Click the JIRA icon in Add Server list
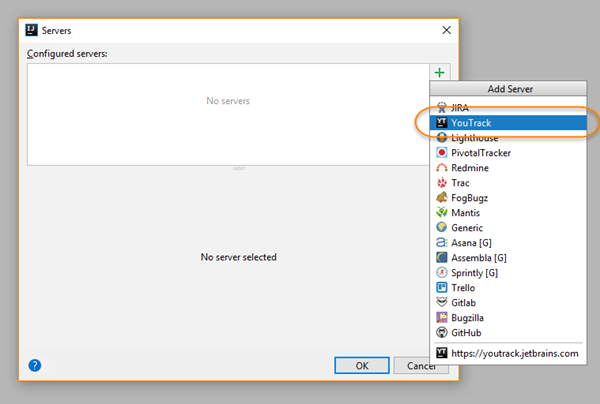This screenshot has height=404, width=600. (x=442, y=108)
